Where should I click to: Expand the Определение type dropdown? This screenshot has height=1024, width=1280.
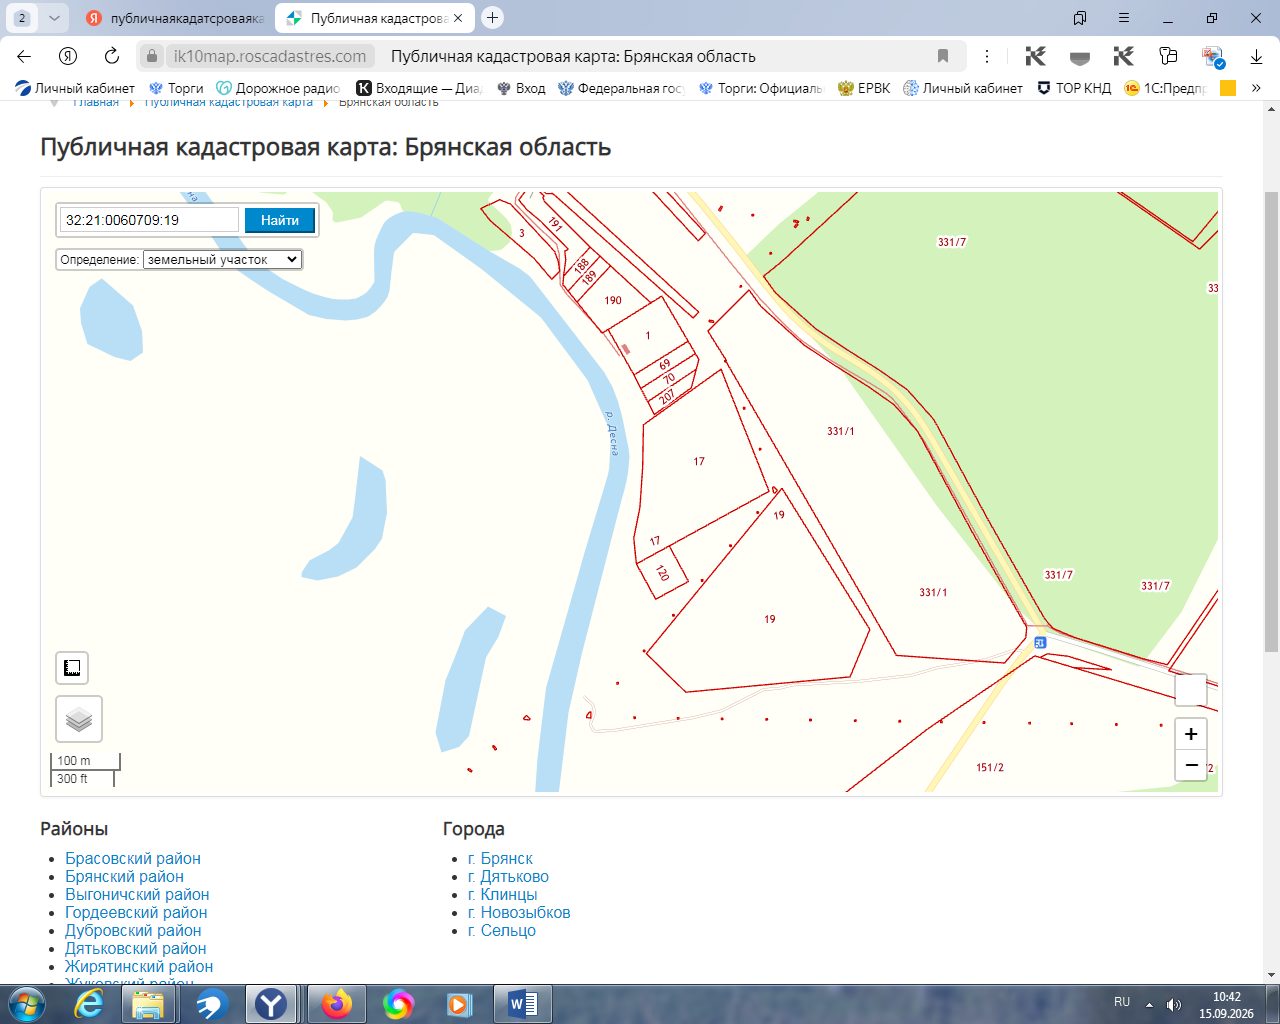(222, 259)
